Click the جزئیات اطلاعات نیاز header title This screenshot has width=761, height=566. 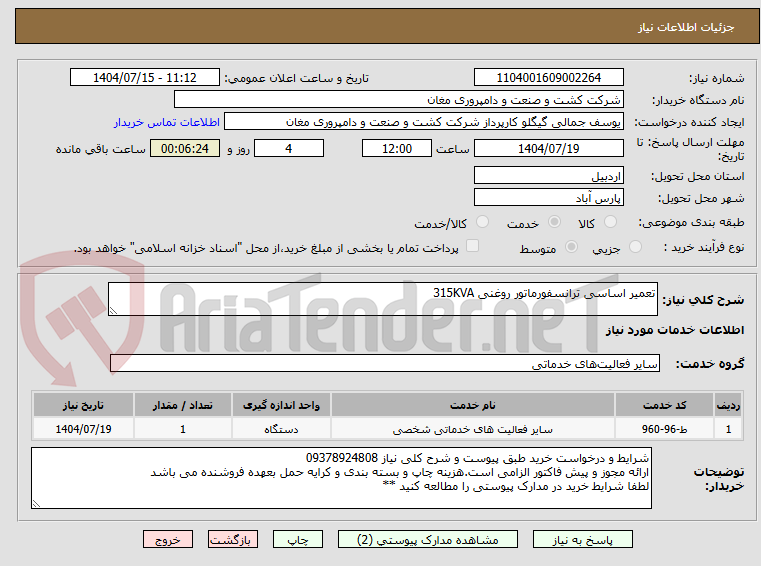coord(686,27)
